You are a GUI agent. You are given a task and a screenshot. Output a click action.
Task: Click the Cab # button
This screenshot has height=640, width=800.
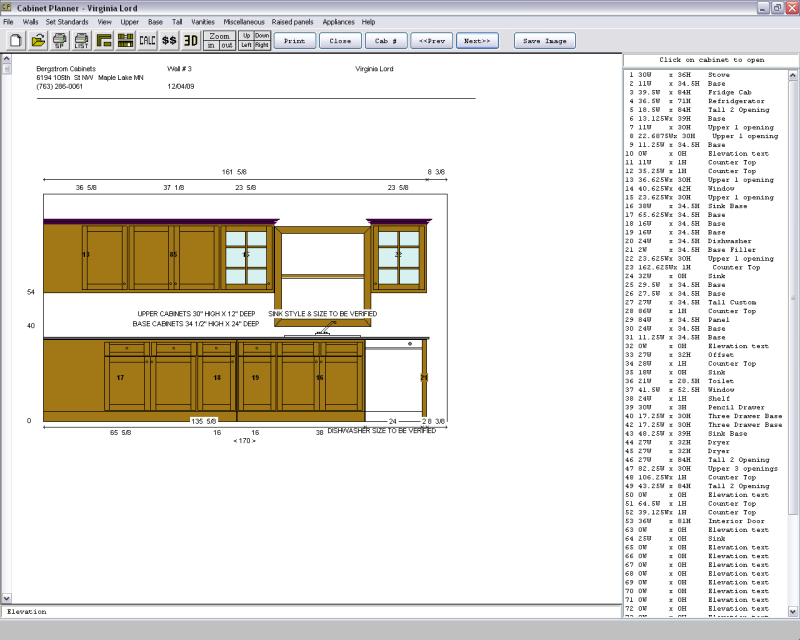pyautogui.click(x=386, y=41)
